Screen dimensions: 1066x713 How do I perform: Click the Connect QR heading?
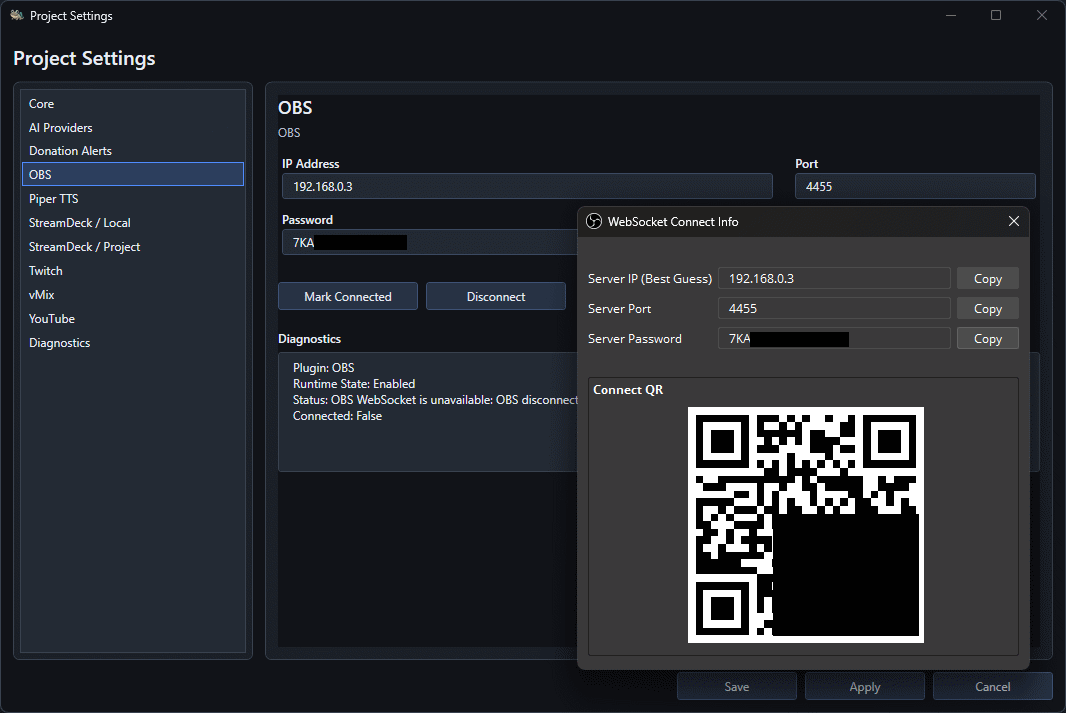(627, 389)
